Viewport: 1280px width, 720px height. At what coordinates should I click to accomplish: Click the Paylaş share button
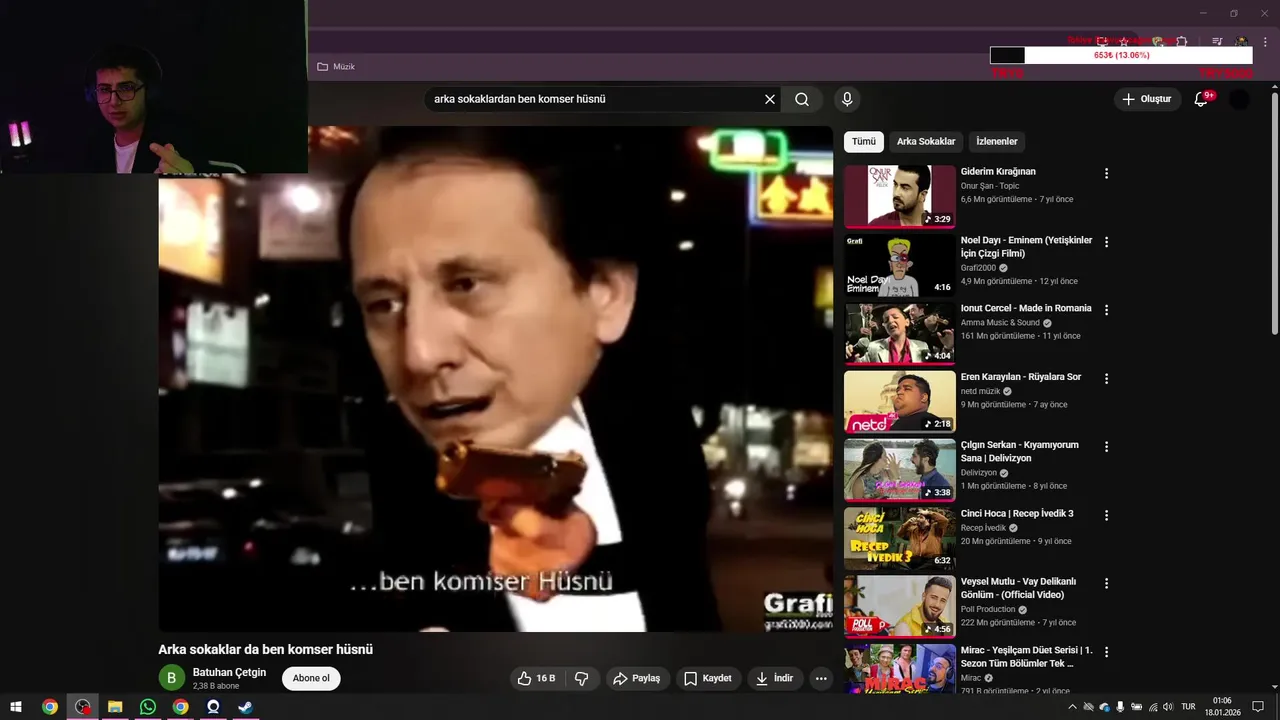pyautogui.click(x=637, y=678)
